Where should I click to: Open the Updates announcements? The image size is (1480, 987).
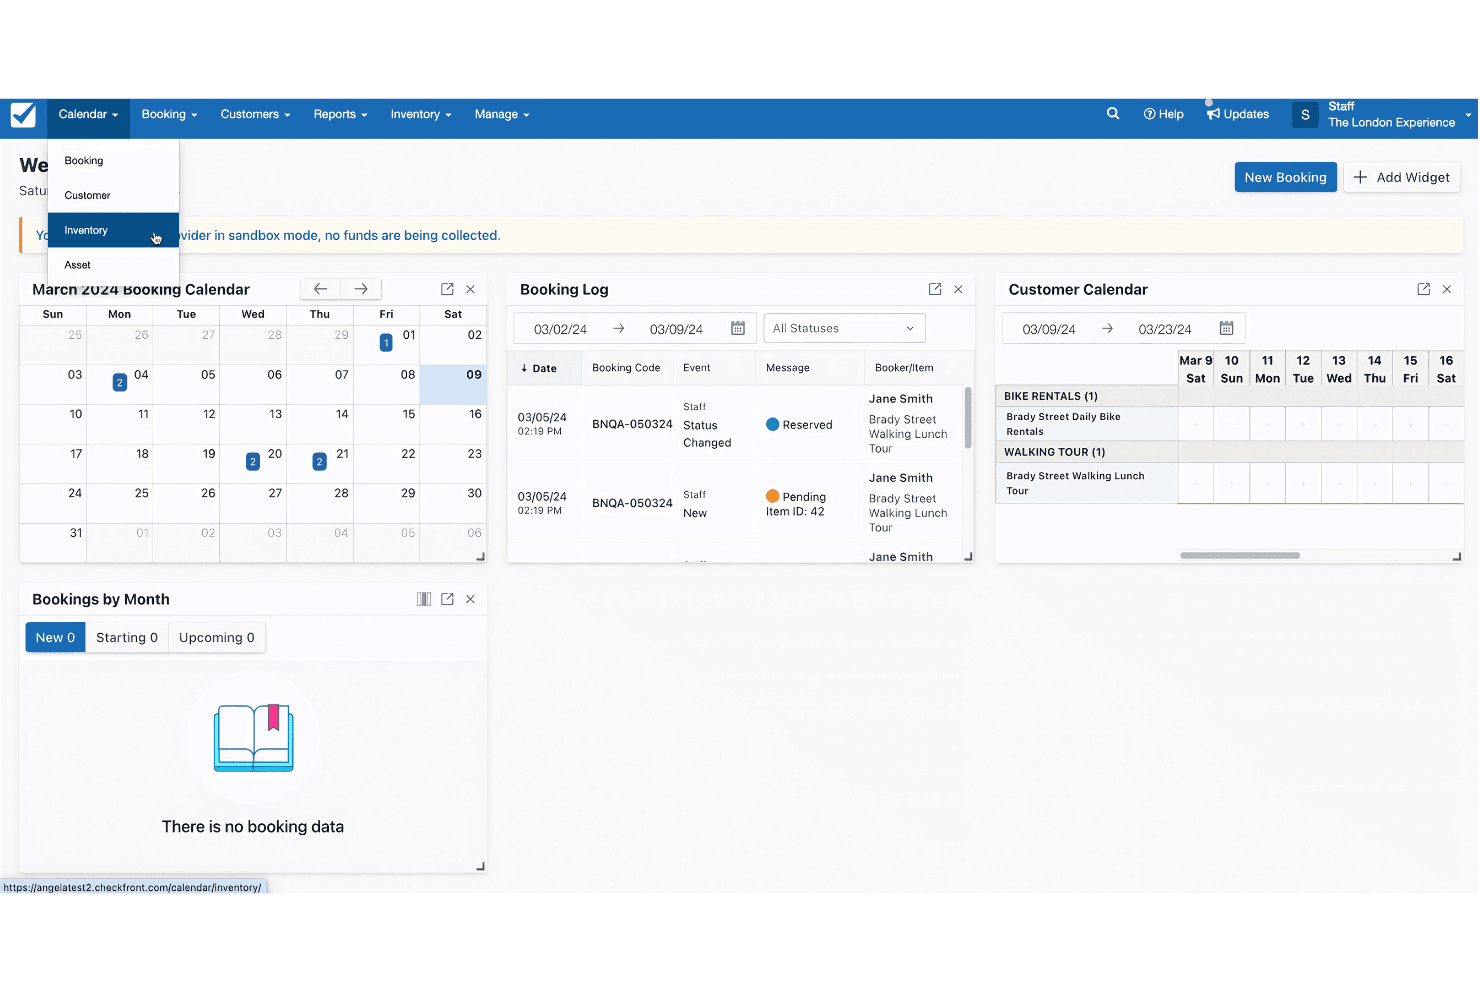pos(1238,114)
